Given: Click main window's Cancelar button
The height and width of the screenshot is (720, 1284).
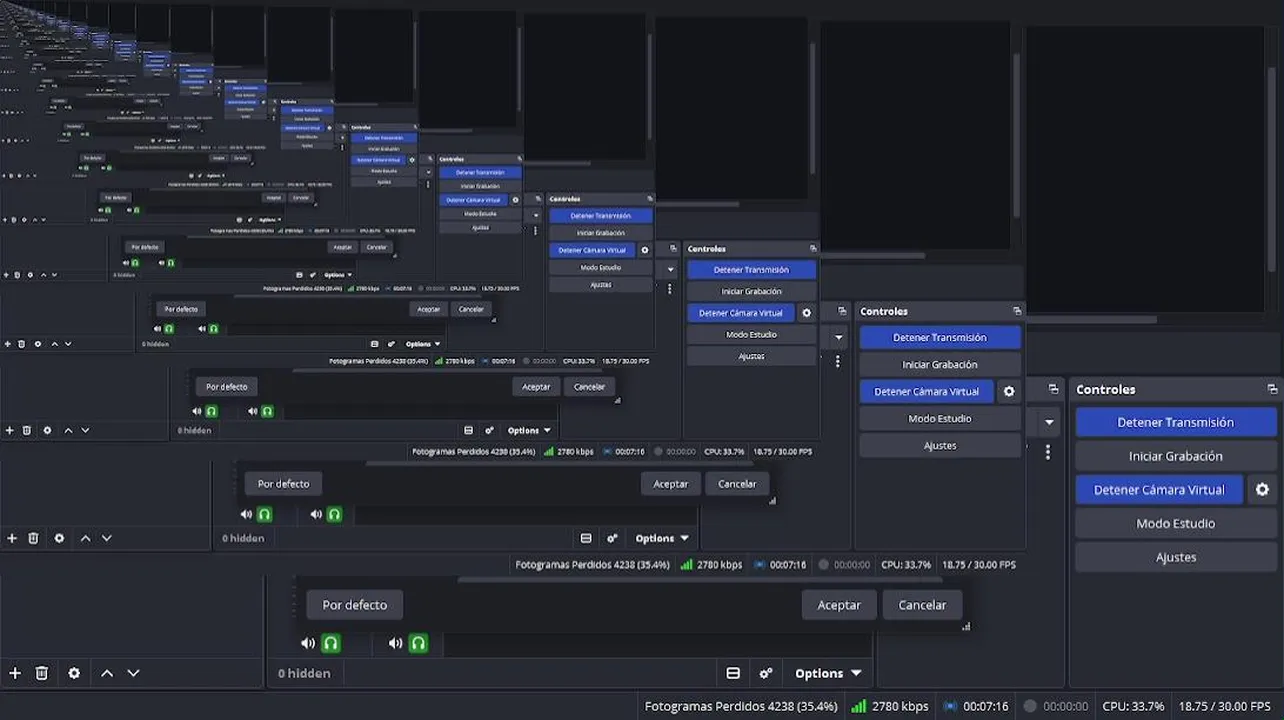Looking at the screenshot, I should click(922, 605).
